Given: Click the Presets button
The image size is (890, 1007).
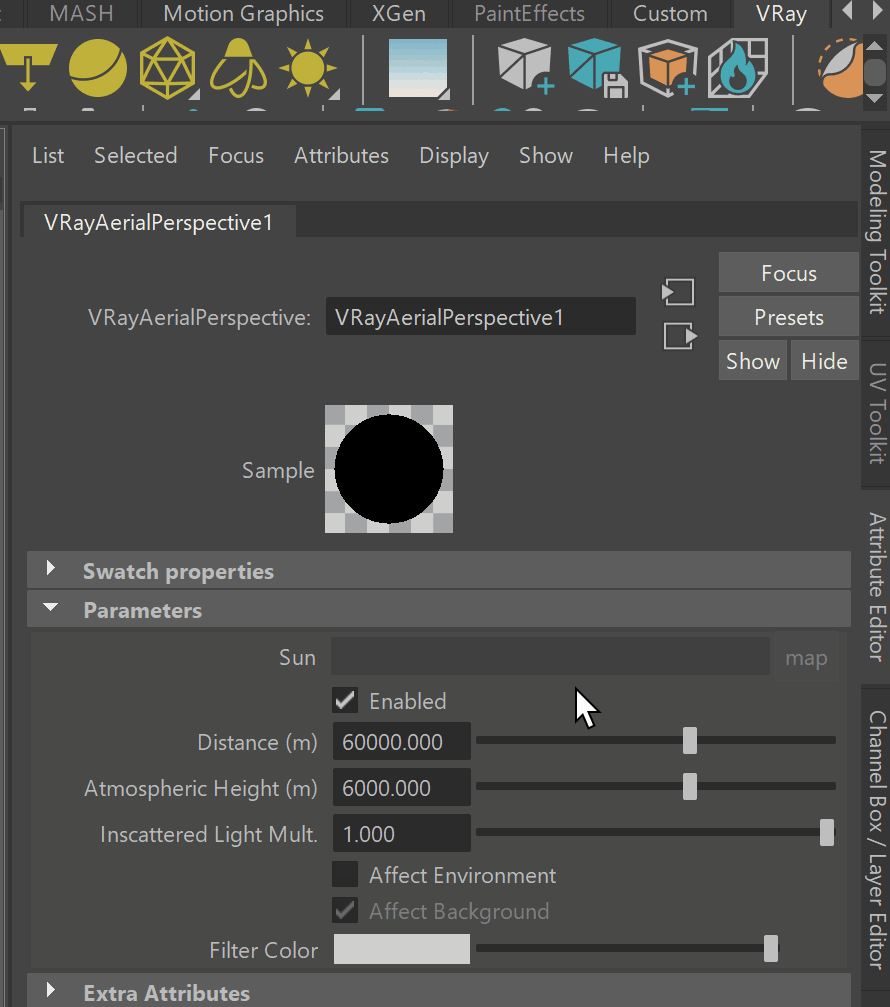Looking at the screenshot, I should click(x=789, y=317).
